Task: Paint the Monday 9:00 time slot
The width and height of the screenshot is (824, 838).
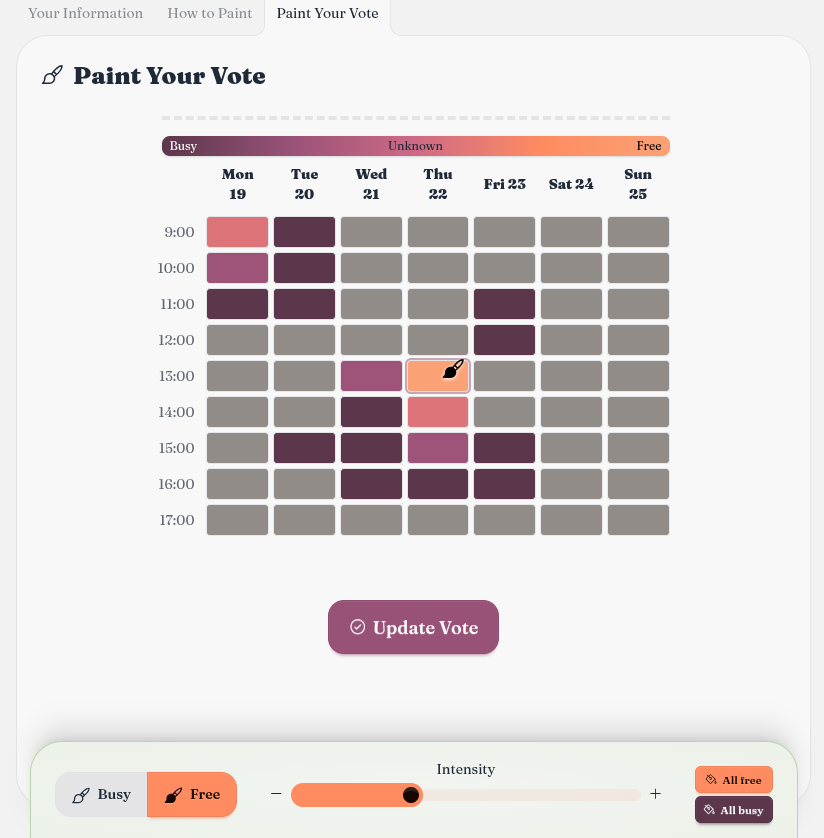Action: 238,232
